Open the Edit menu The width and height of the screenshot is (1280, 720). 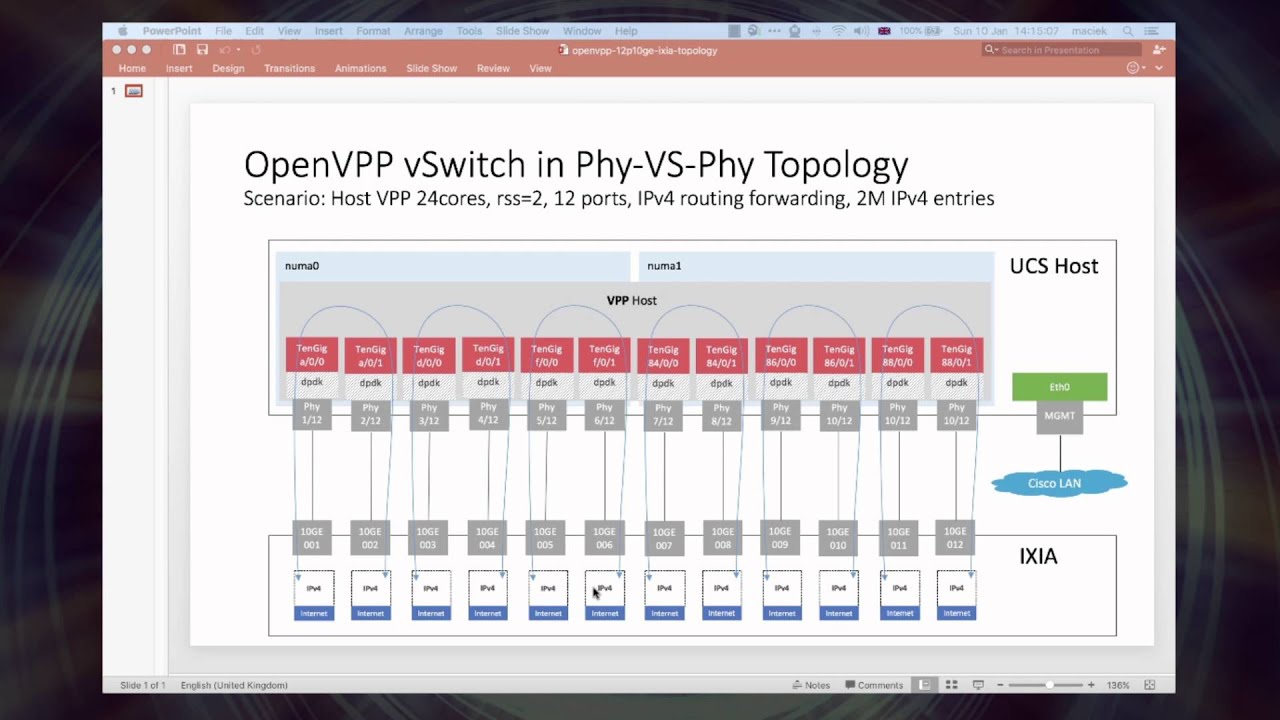(255, 31)
